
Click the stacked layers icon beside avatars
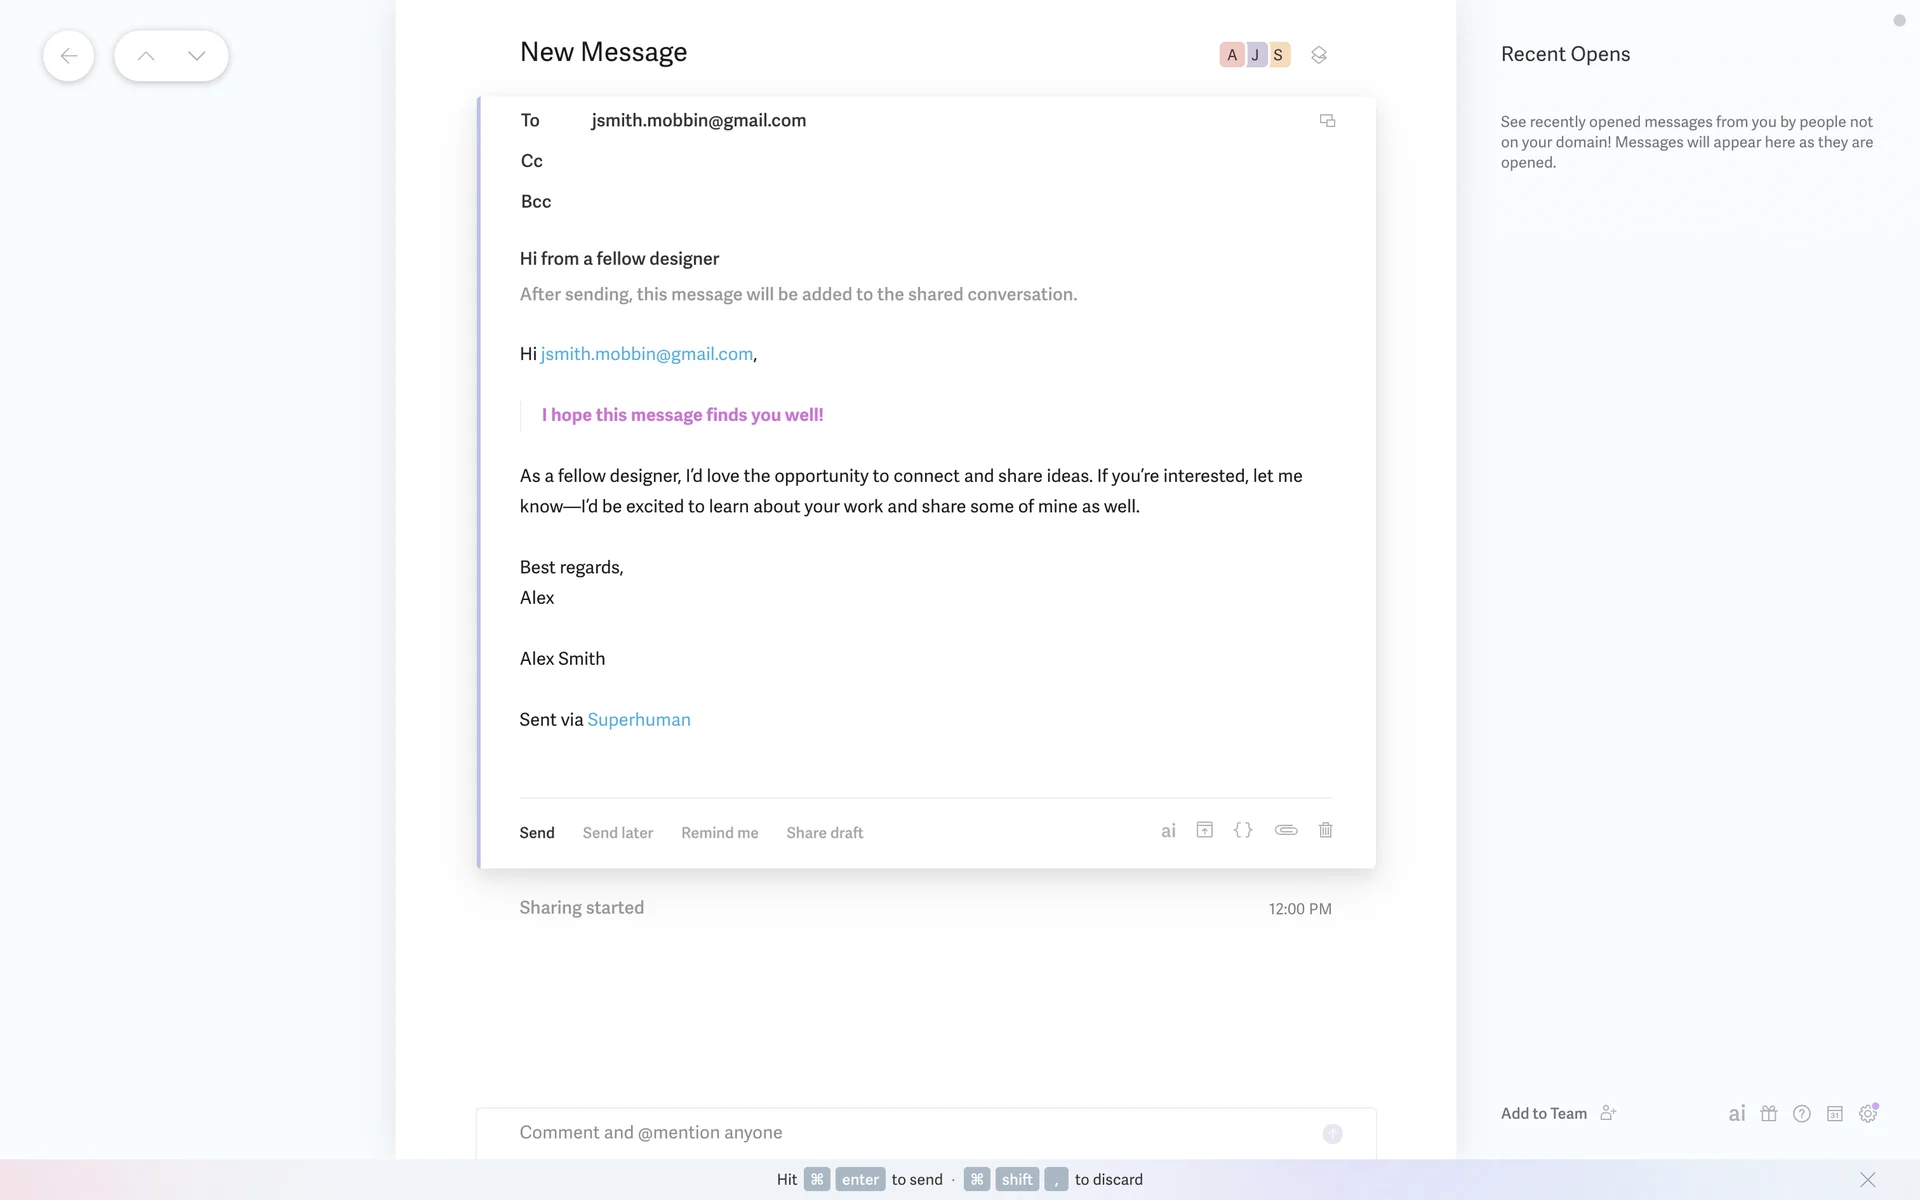1319,55
